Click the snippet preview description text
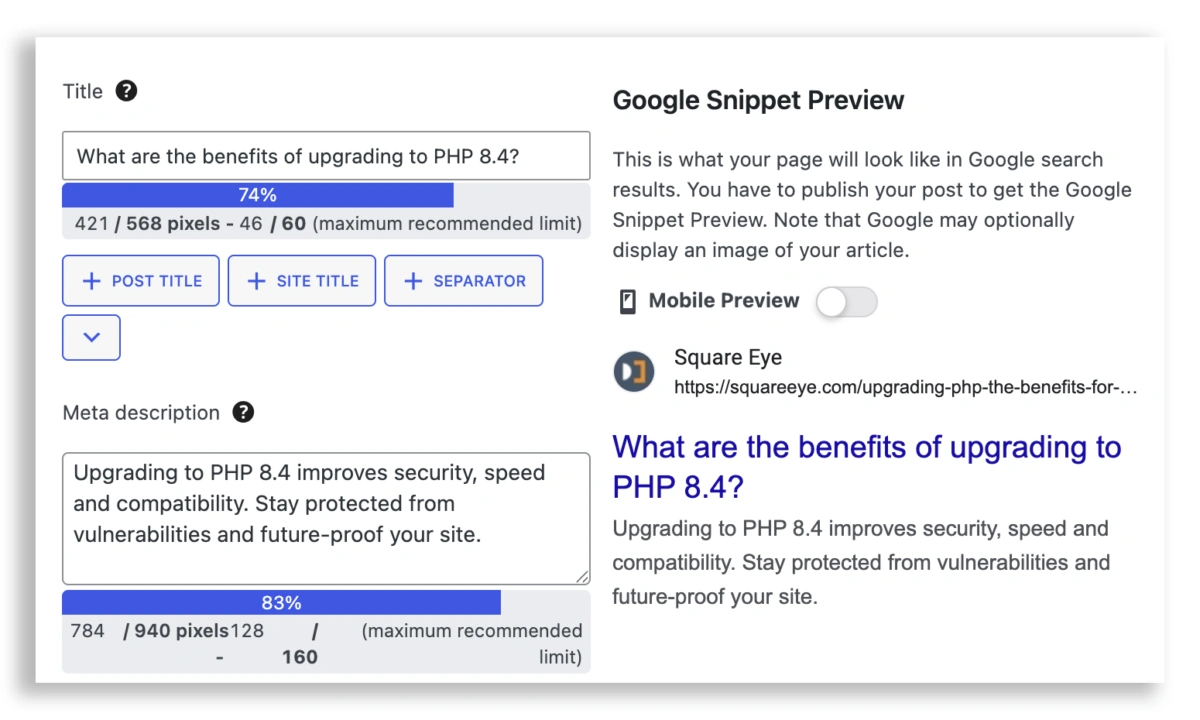This screenshot has width=1200, height=720. tap(860, 562)
